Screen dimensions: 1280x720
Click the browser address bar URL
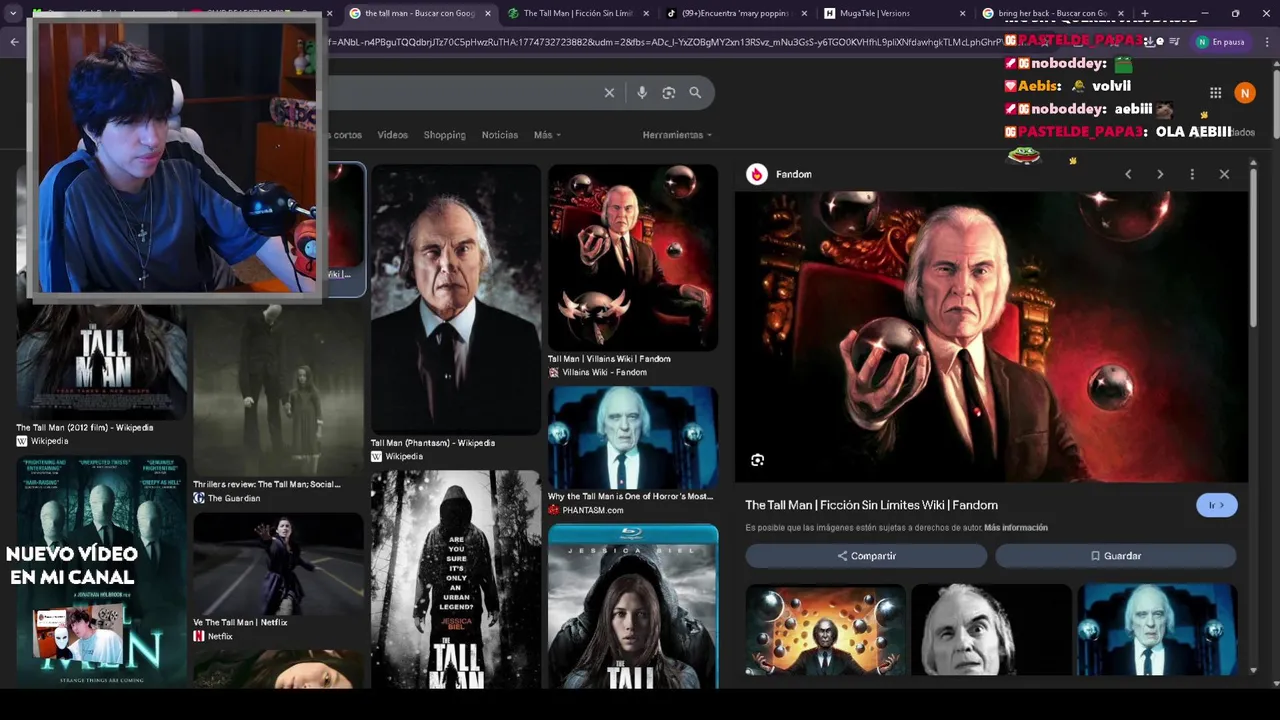pyautogui.click(x=660, y=42)
